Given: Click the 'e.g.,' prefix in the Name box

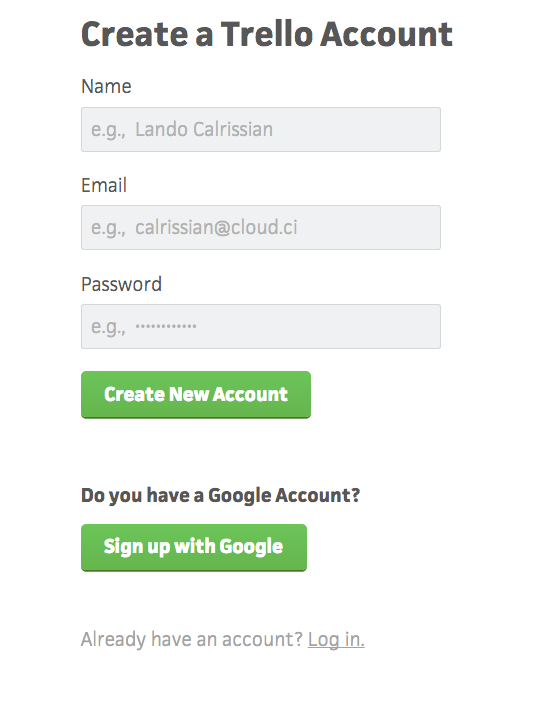Looking at the screenshot, I should [x=109, y=131].
